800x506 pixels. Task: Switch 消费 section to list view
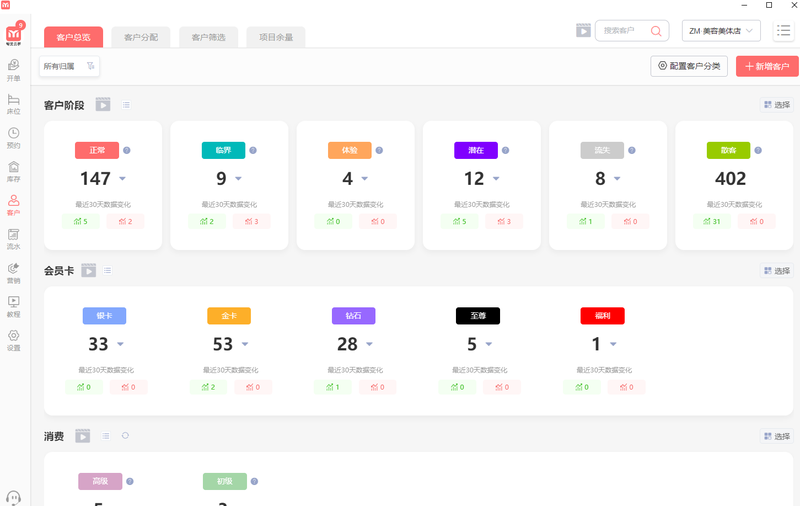click(x=106, y=436)
